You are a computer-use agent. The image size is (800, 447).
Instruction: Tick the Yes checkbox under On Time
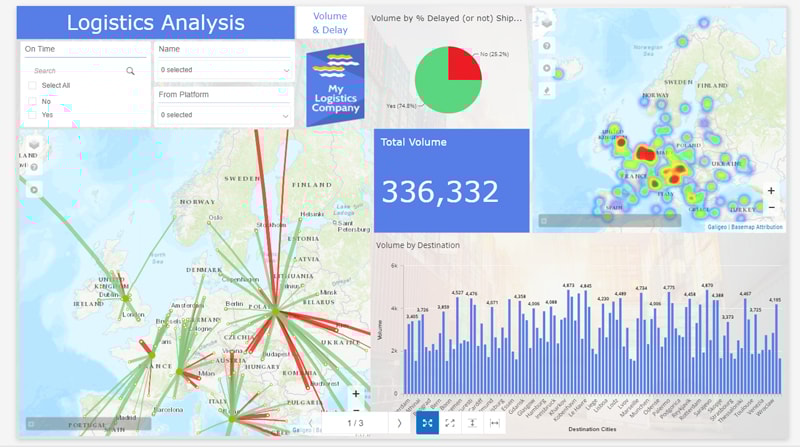[33, 115]
